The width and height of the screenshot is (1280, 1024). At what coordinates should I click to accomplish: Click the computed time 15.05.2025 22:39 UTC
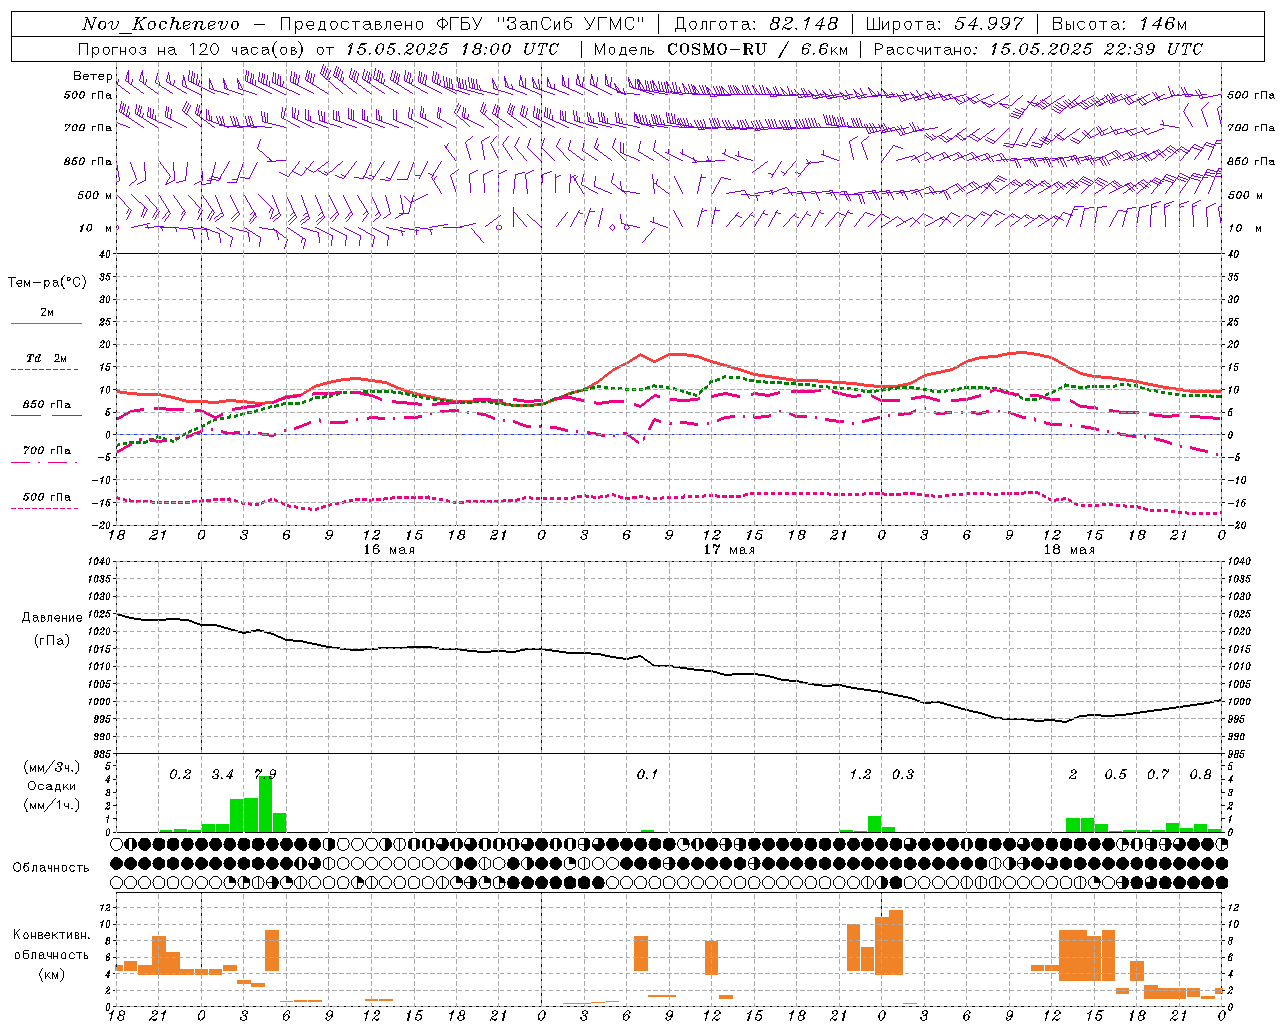[1096, 49]
